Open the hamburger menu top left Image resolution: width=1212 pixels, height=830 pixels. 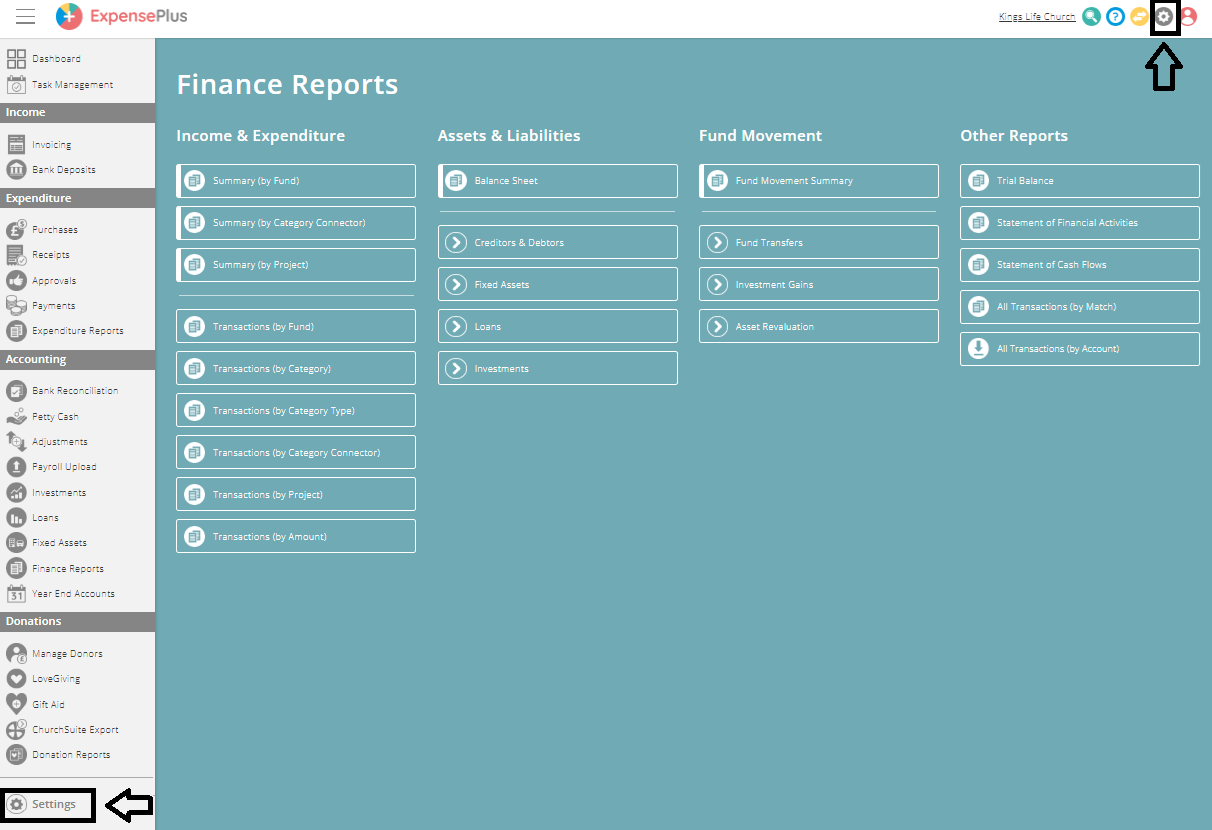click(25, 15)
